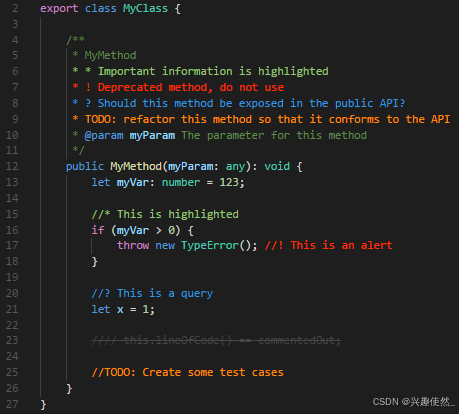
Task: Click the '*/' comment terminator on line 11
Action: pyautogui.click(x=79, y=150)
